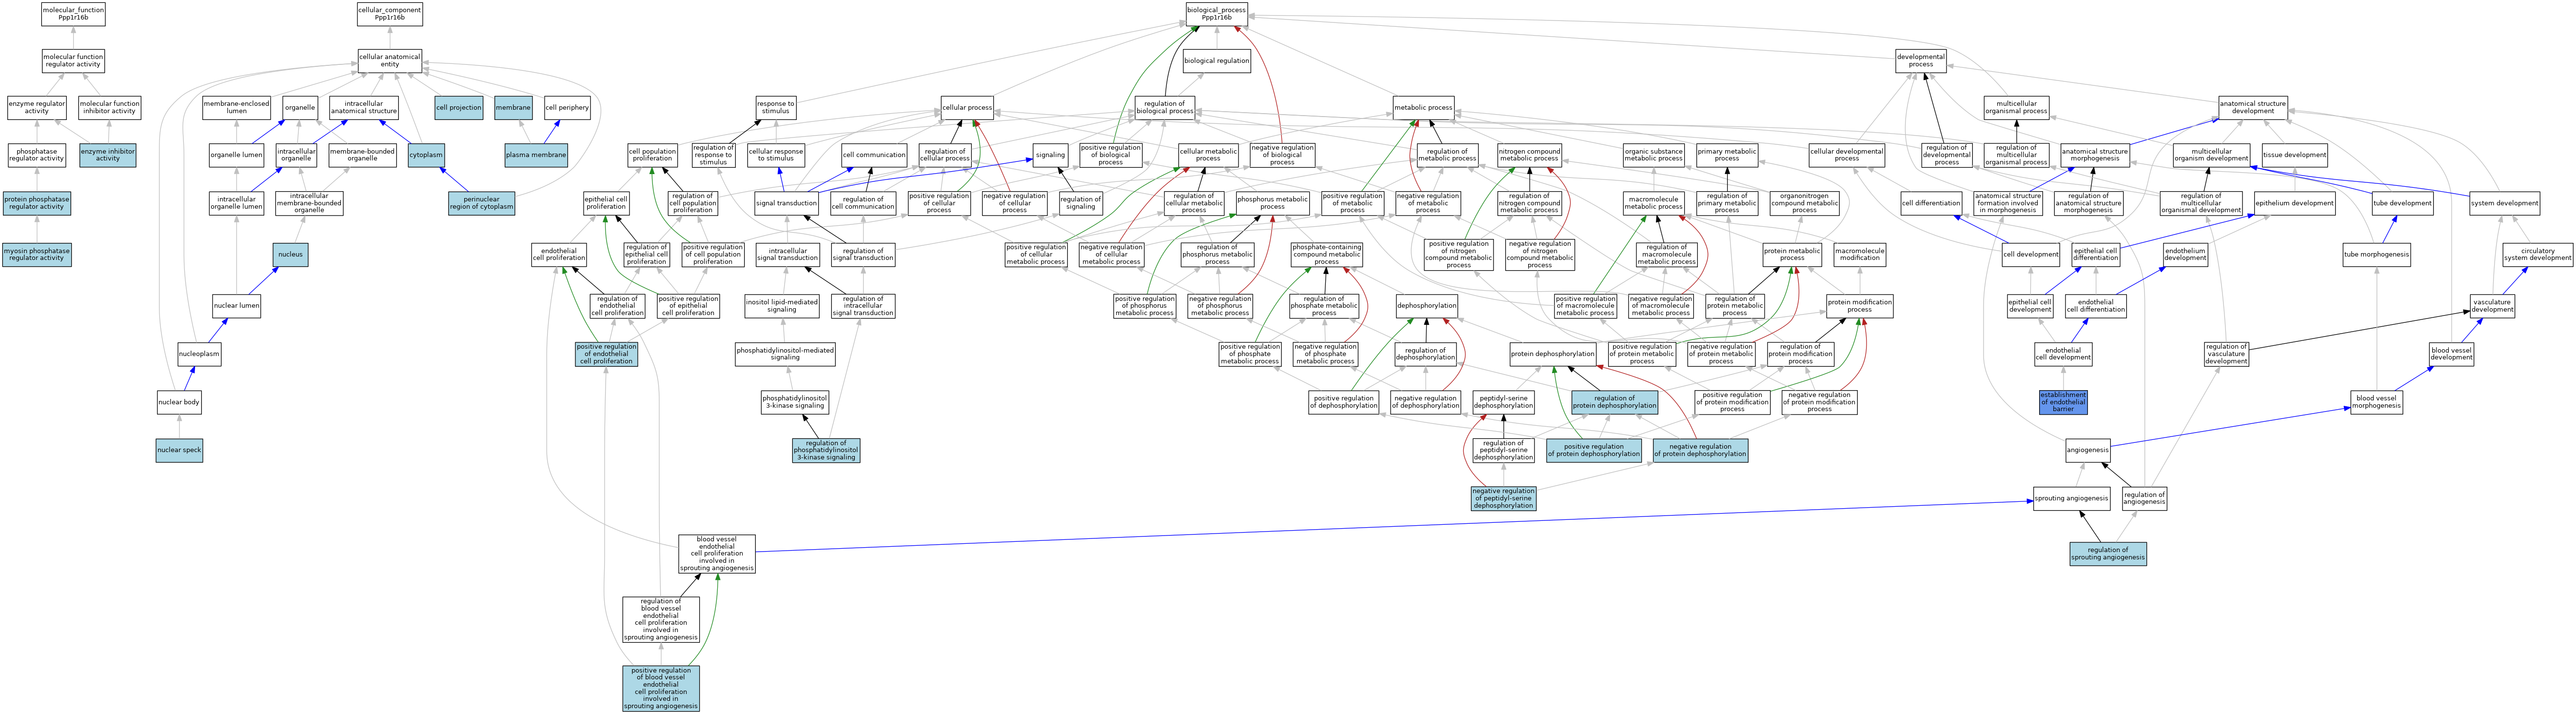The height and width of the screenshot is (714, 2576).
Task: Select the 'signal transduction' node
Action: click(x=787, y=203)
